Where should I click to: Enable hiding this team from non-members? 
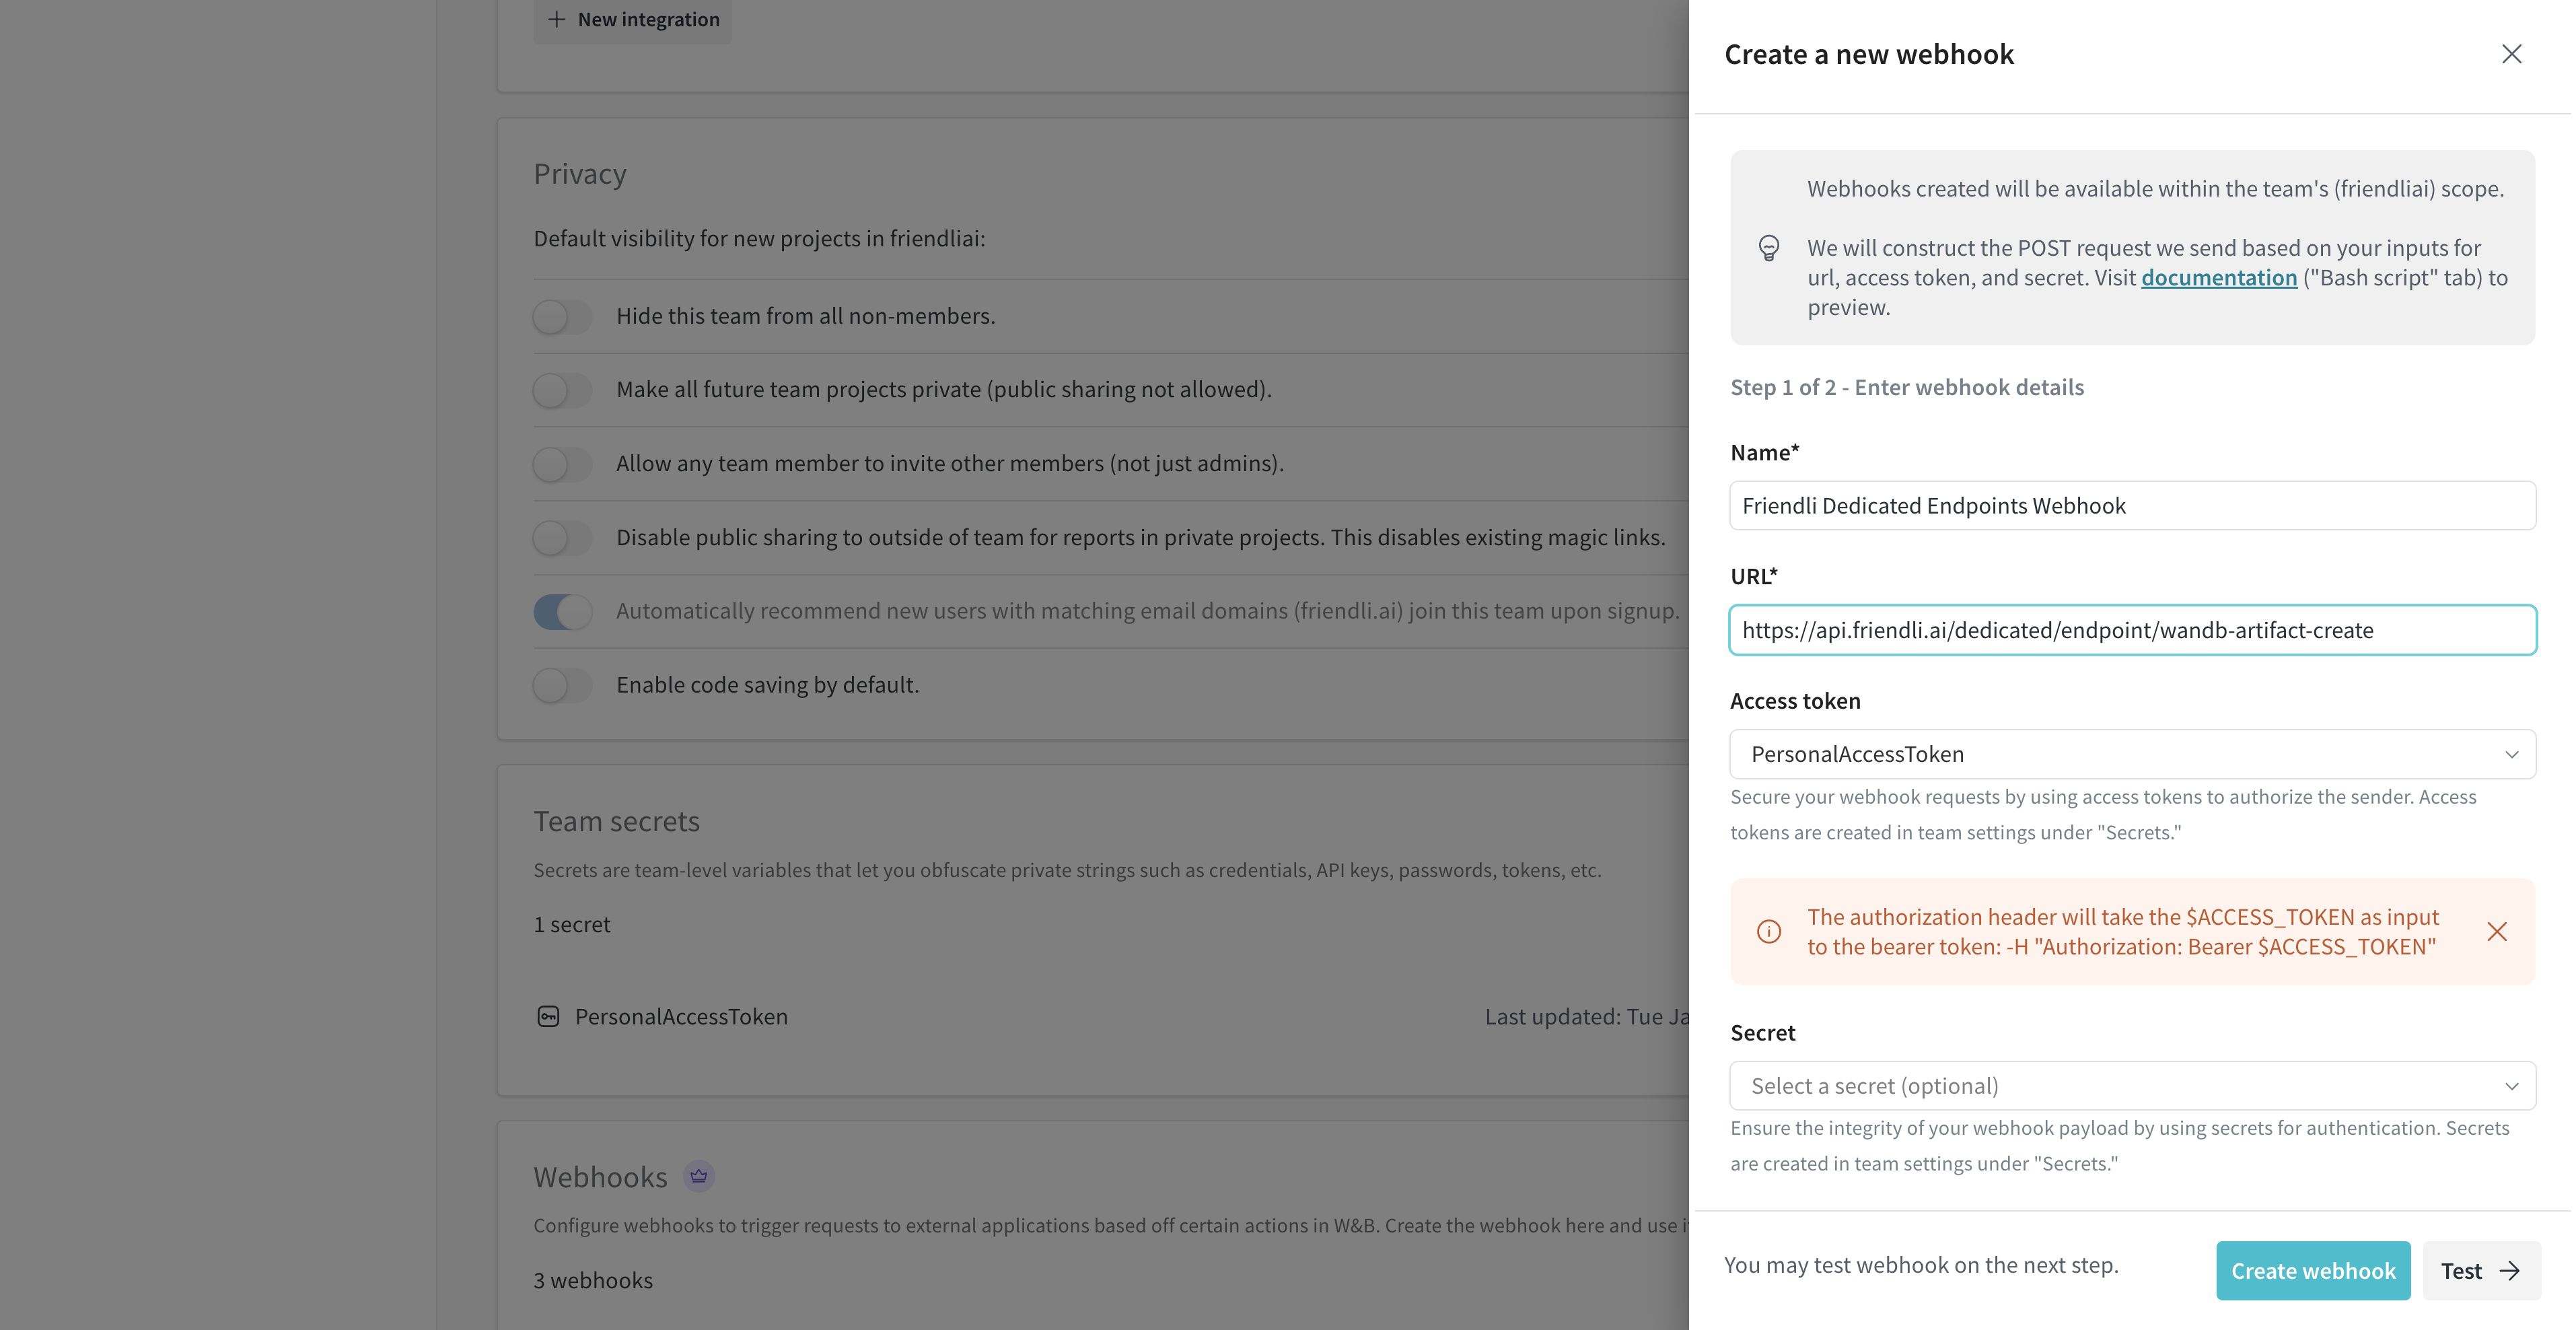click(x=562, y=316)
